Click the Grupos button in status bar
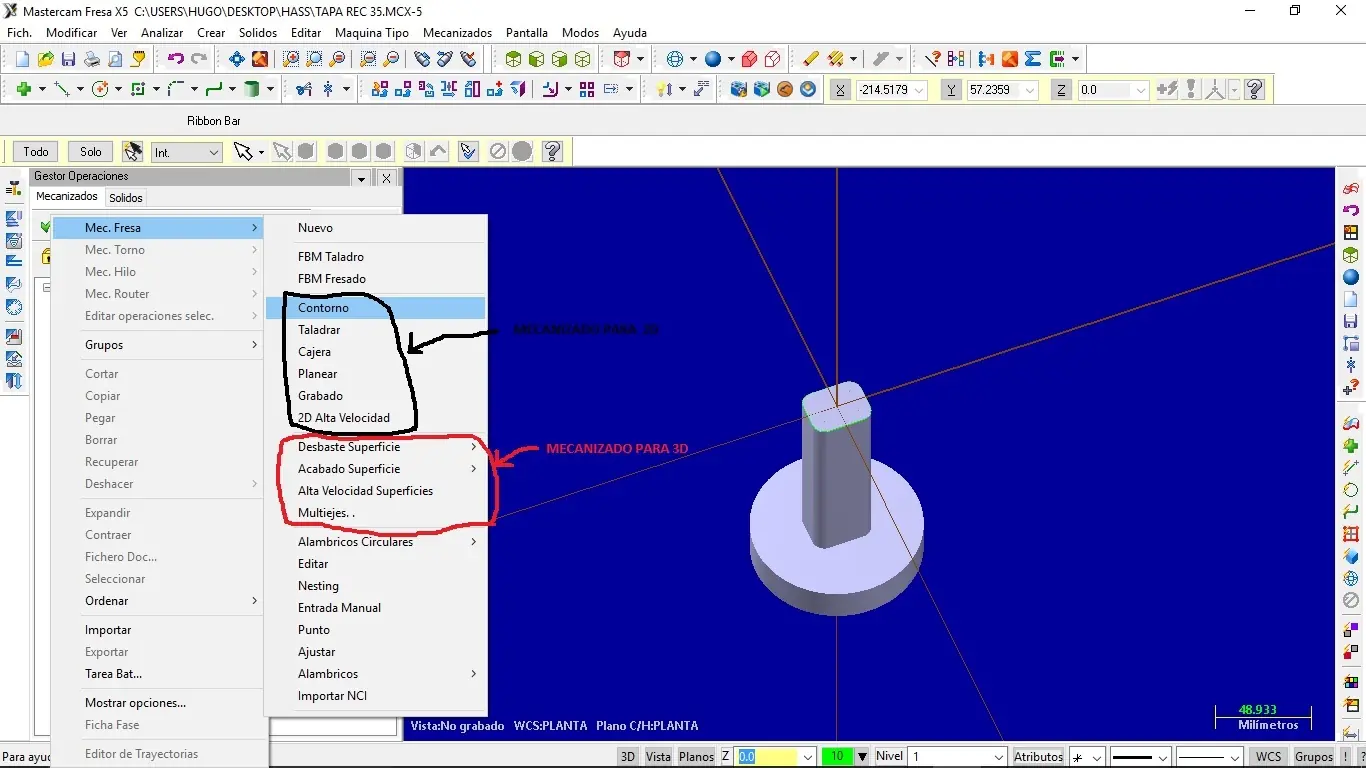 (1314, 757)
